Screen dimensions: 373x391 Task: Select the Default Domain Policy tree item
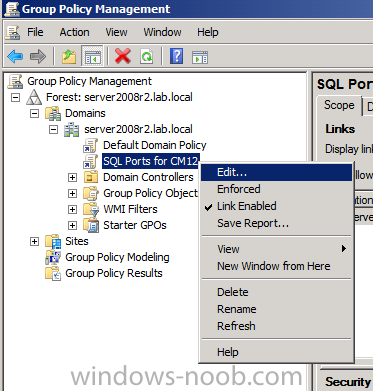(x=155, y=145)
